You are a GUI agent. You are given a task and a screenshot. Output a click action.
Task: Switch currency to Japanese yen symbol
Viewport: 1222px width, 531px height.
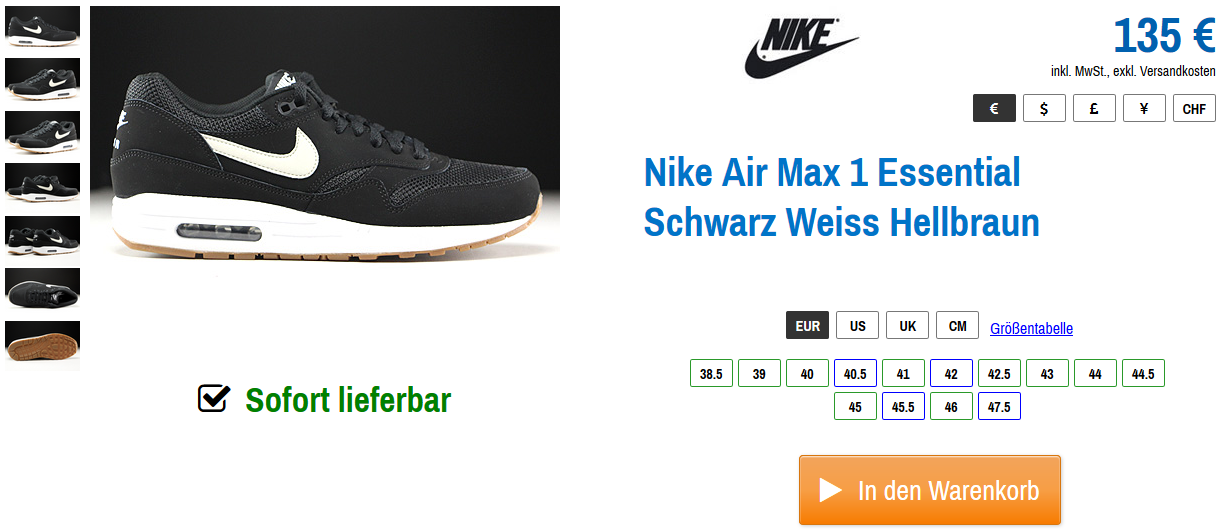click(x=1144, y=108)
